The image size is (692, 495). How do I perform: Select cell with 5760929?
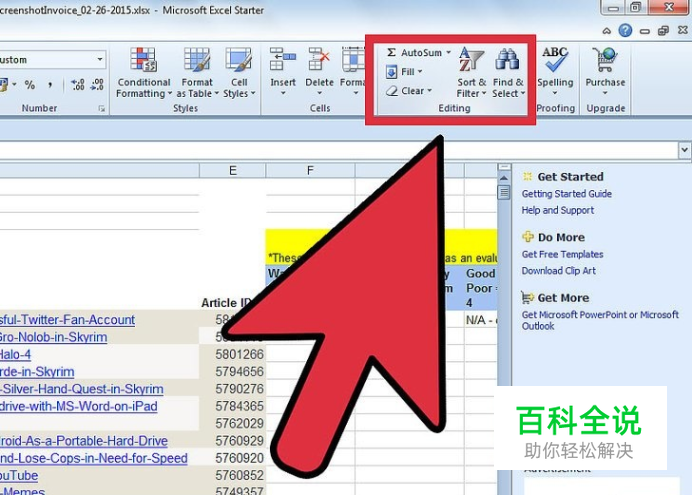tap(233, 441)
